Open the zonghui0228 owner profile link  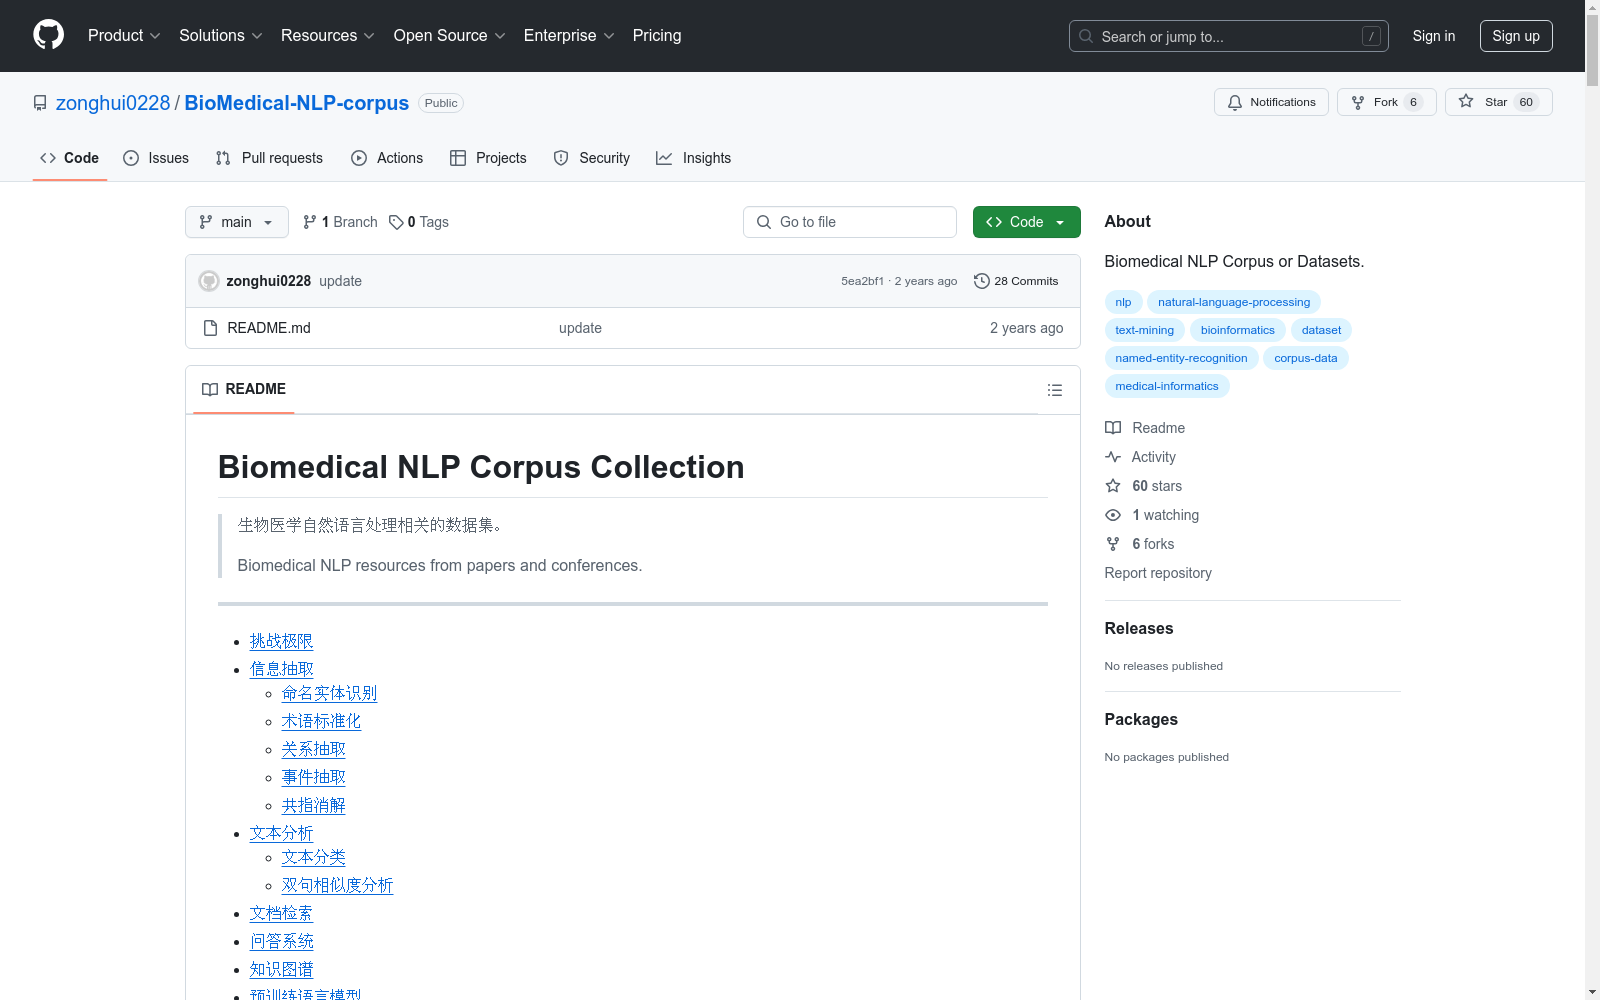113,103
